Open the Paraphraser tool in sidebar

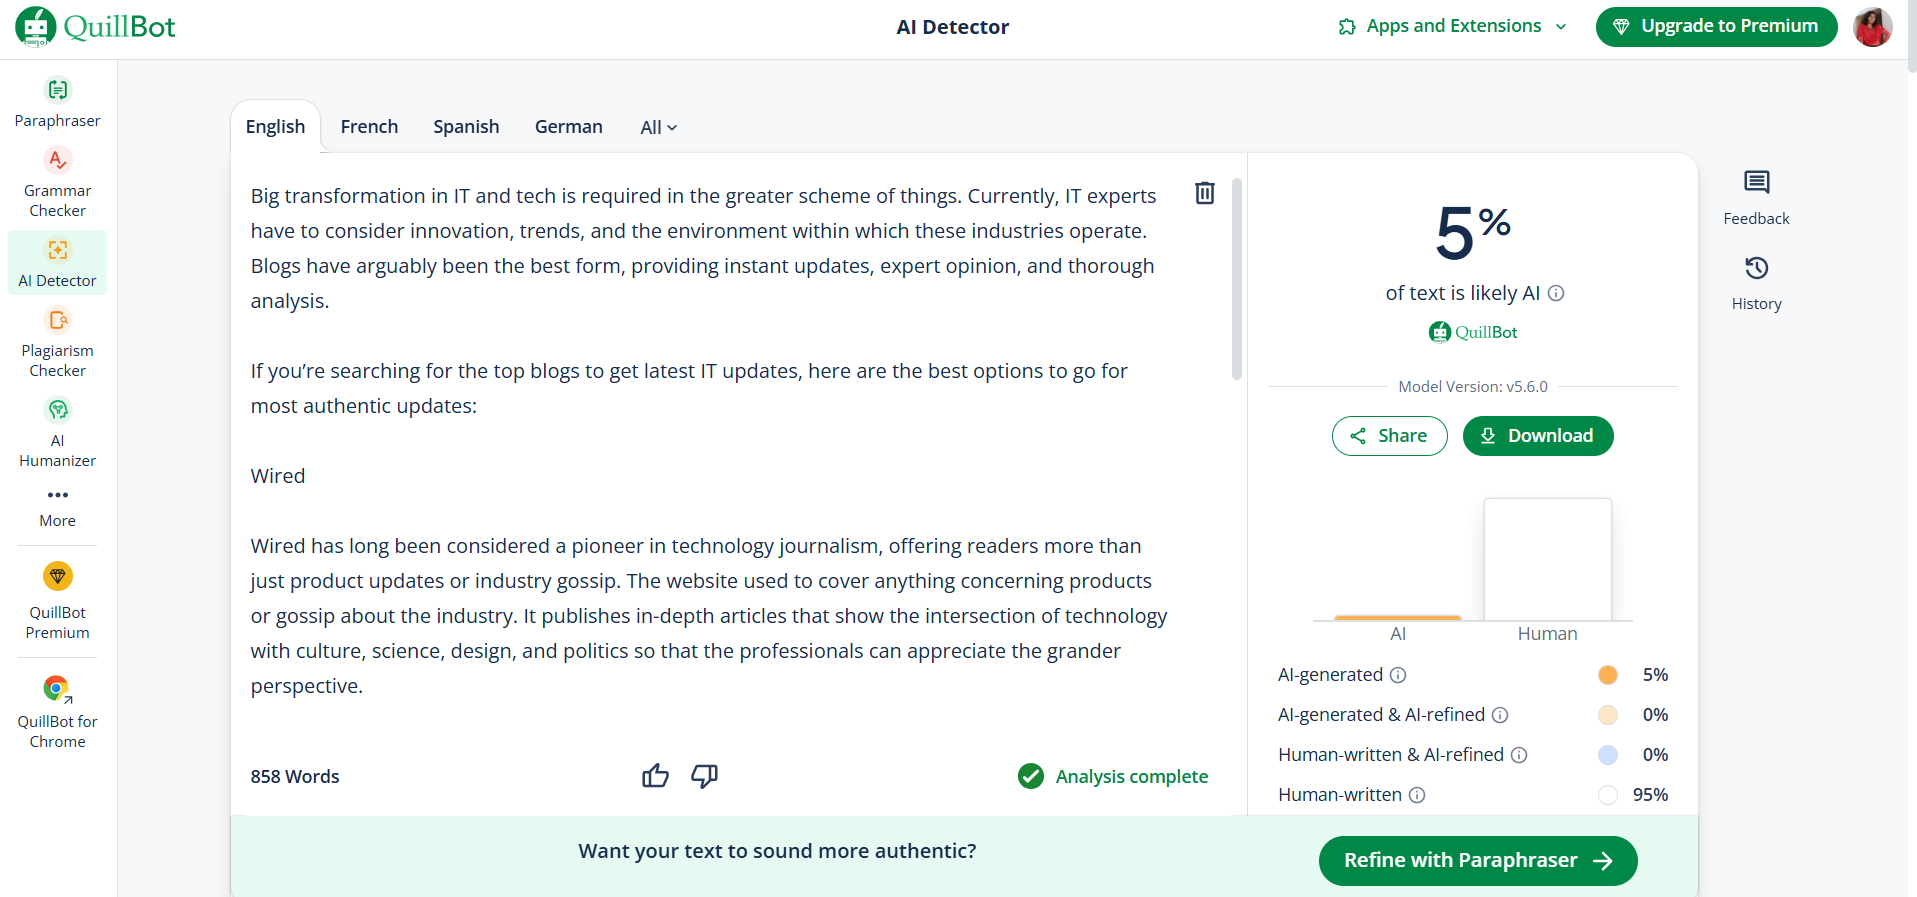point(58,102)
